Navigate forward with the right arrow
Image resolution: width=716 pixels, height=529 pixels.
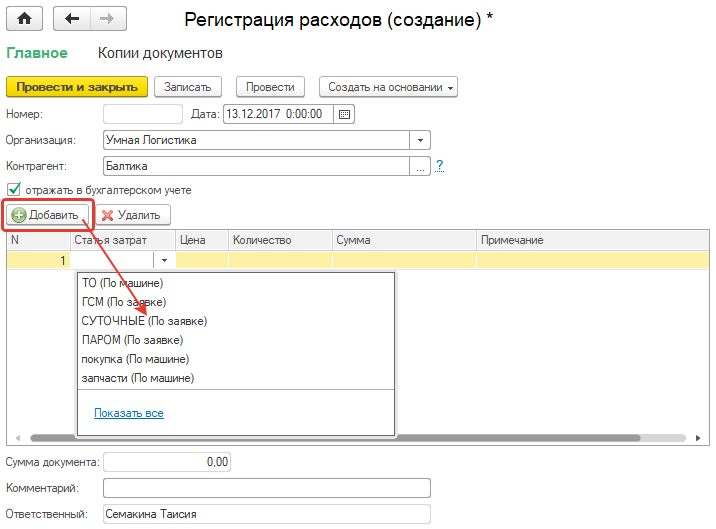point(108,19)
